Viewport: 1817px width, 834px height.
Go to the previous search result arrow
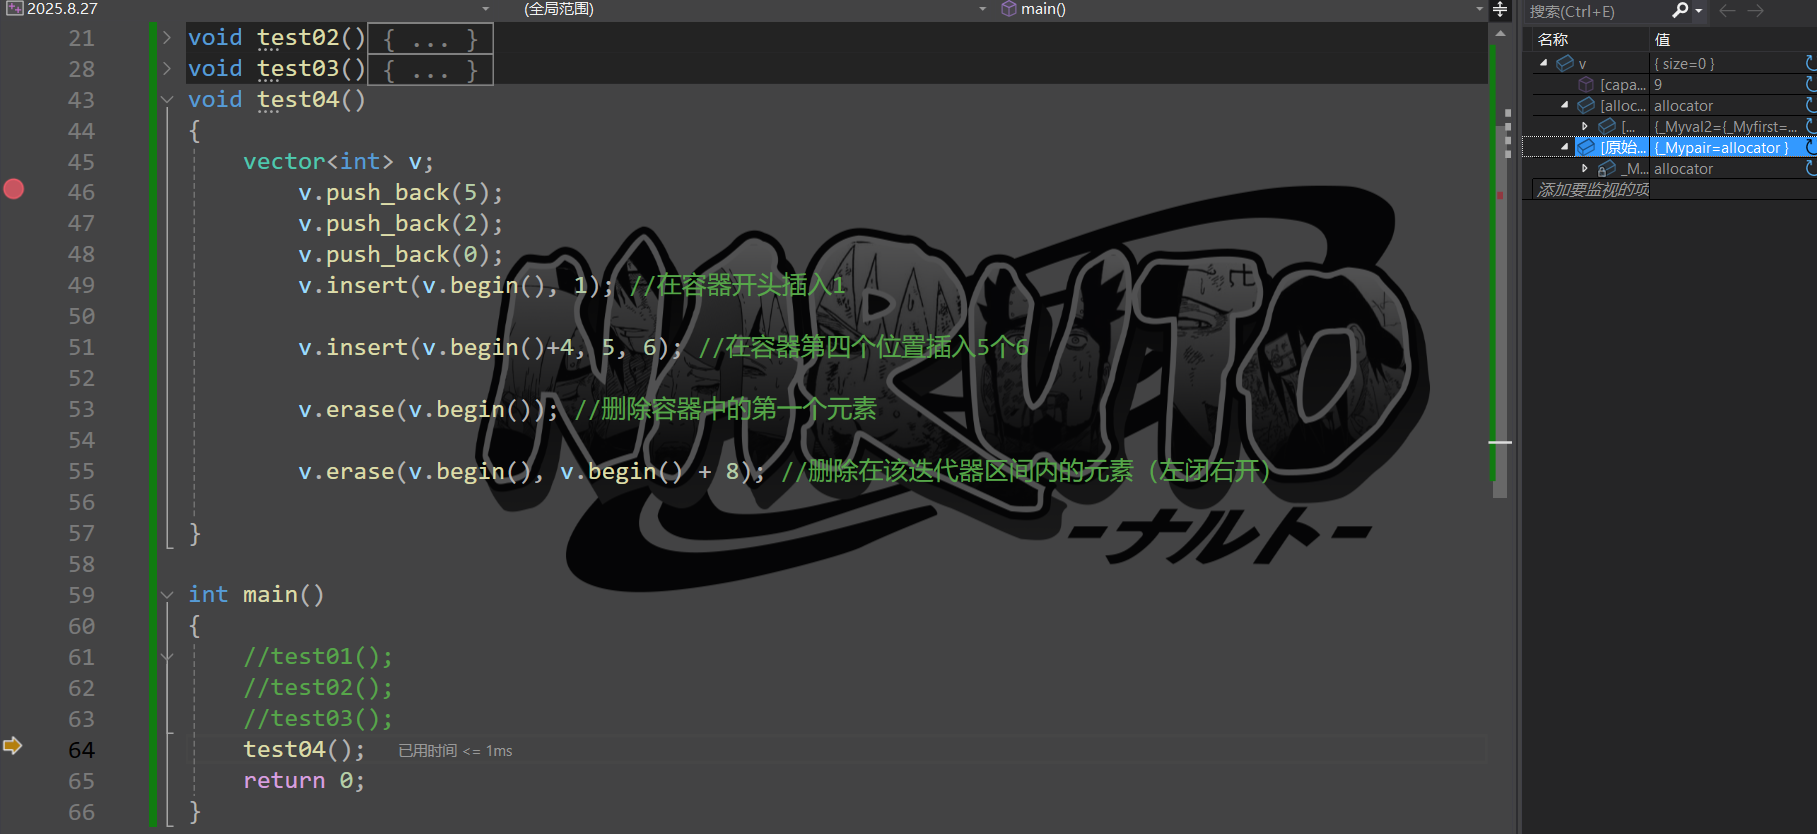1727,11
